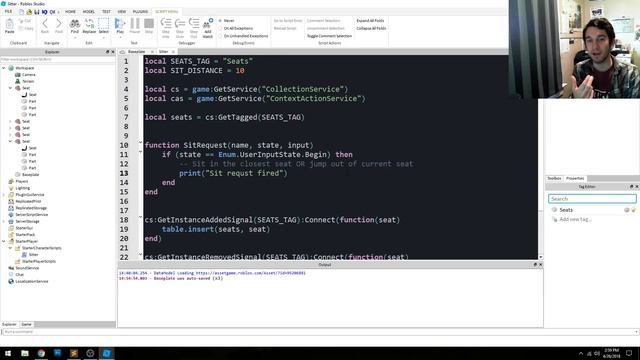Focus the Tag Editor Search field

click(x=592, y=199)
